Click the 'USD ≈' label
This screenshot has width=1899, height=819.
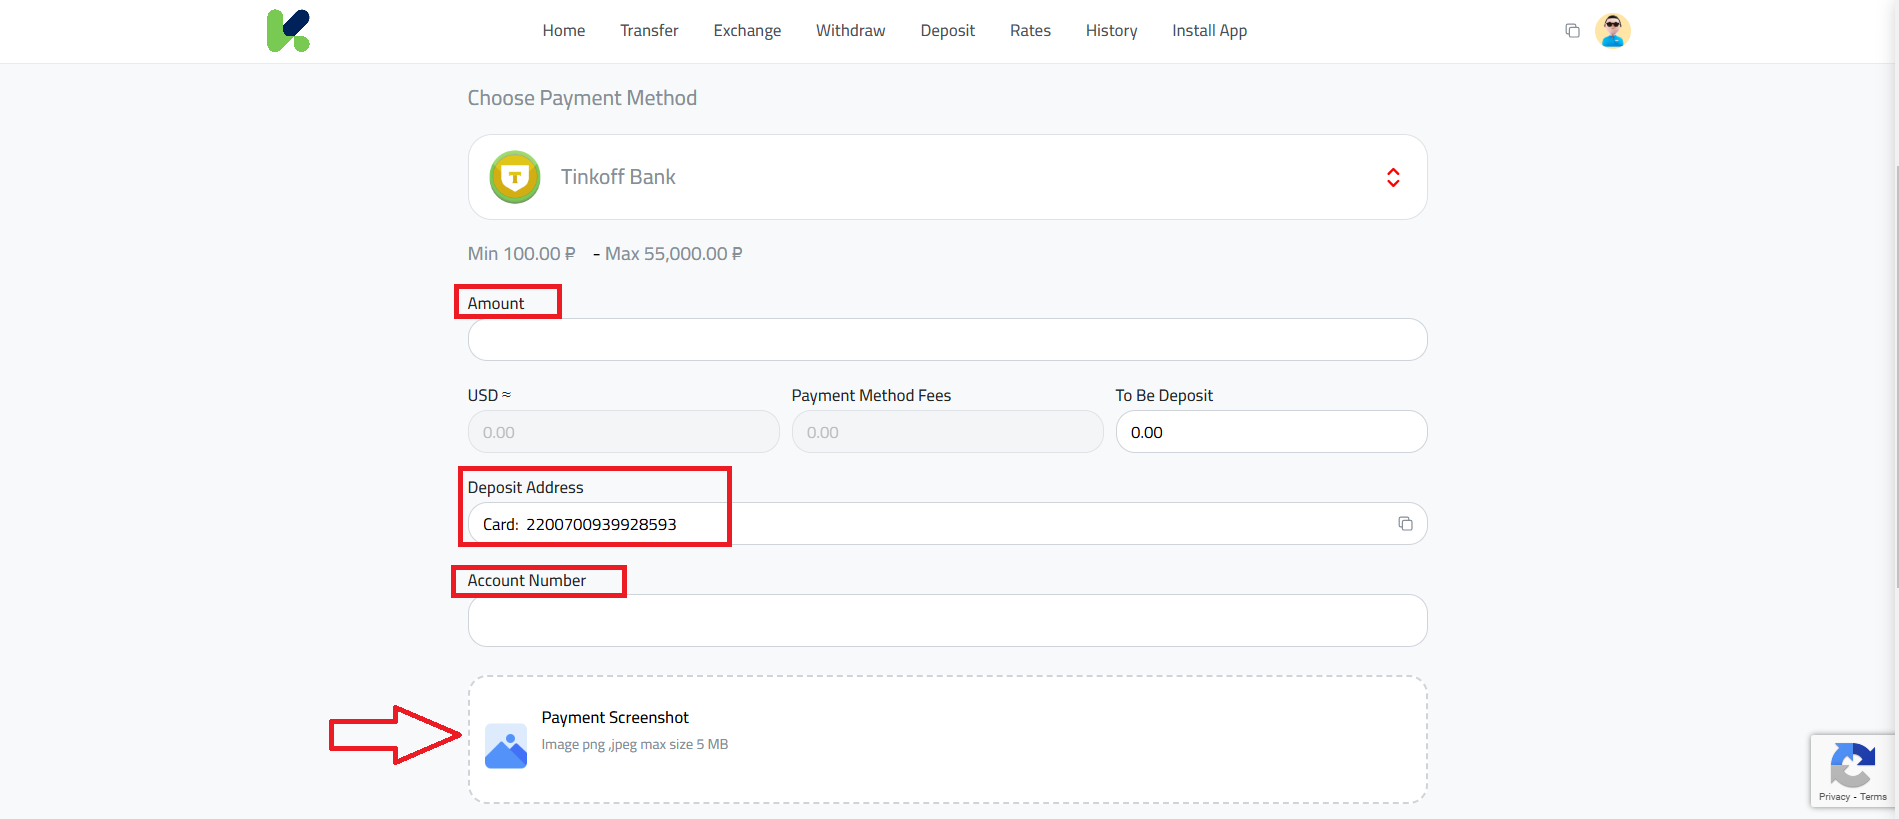pyautogui.click(x=489, y=396)
